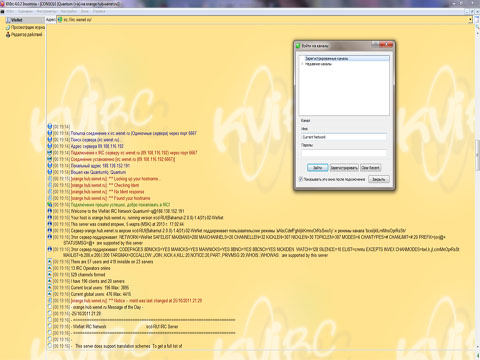This screenshot has width=480, height=360.
Task: Open the Окна menu
Action: coord(85,11)
